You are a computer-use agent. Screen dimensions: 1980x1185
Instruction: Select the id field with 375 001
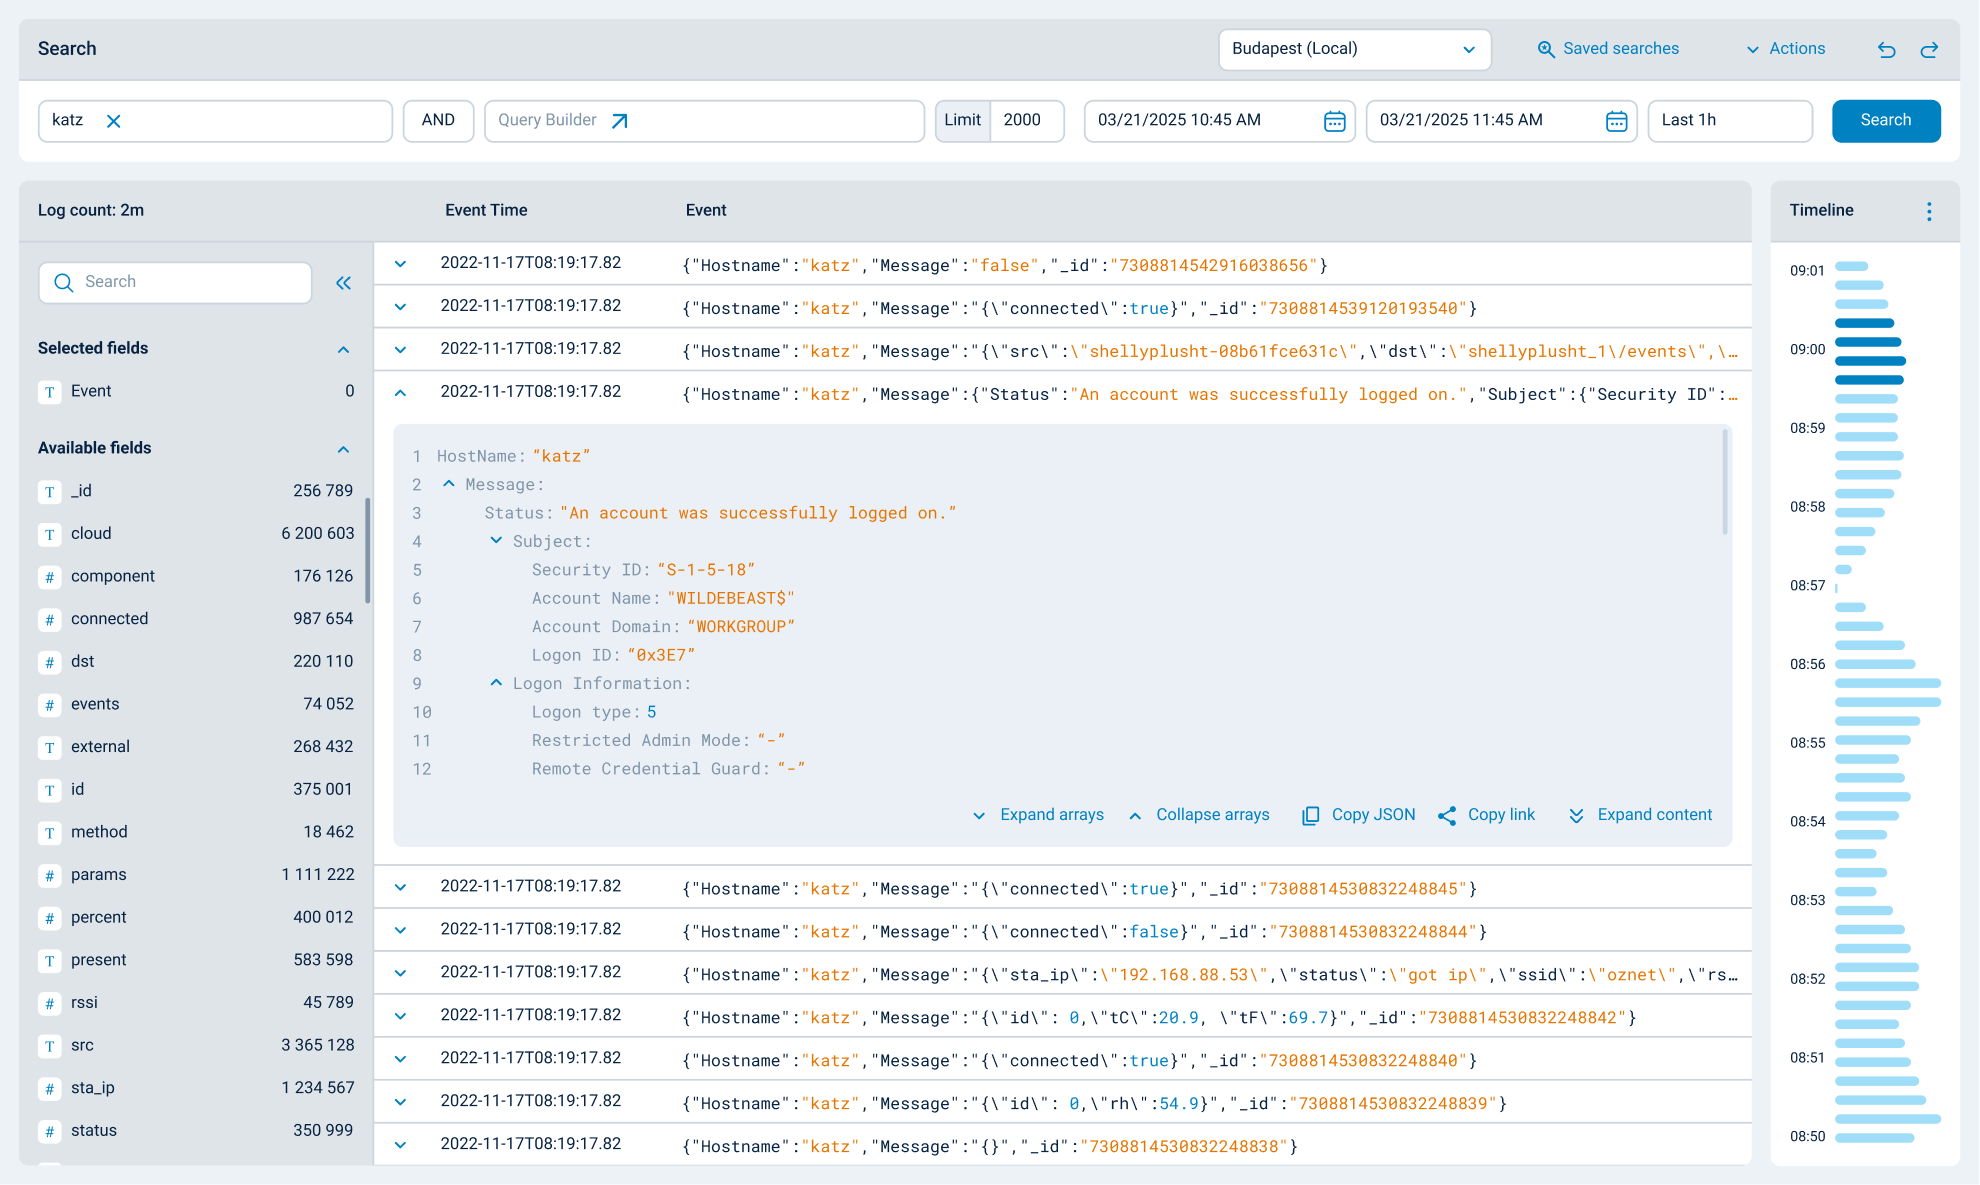point(196,790)
